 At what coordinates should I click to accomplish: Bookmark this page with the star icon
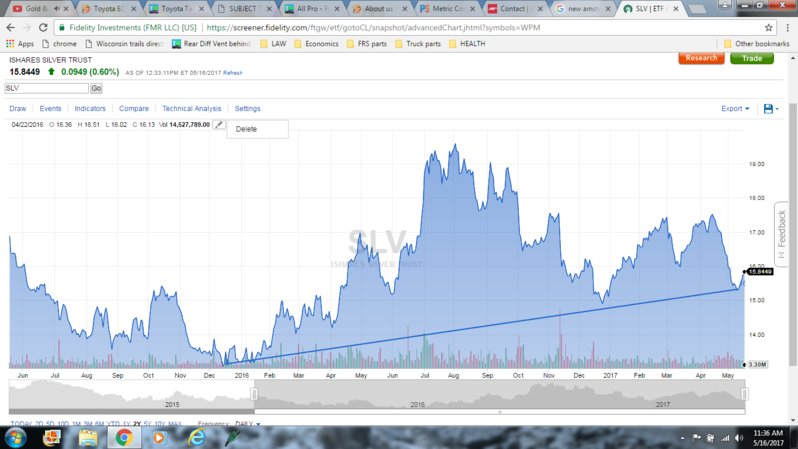(x=768, y=27)
